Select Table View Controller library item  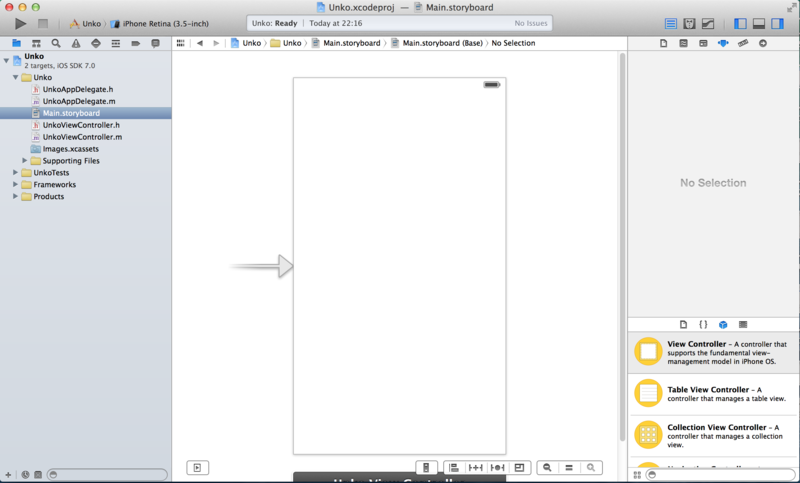point(714,394)
